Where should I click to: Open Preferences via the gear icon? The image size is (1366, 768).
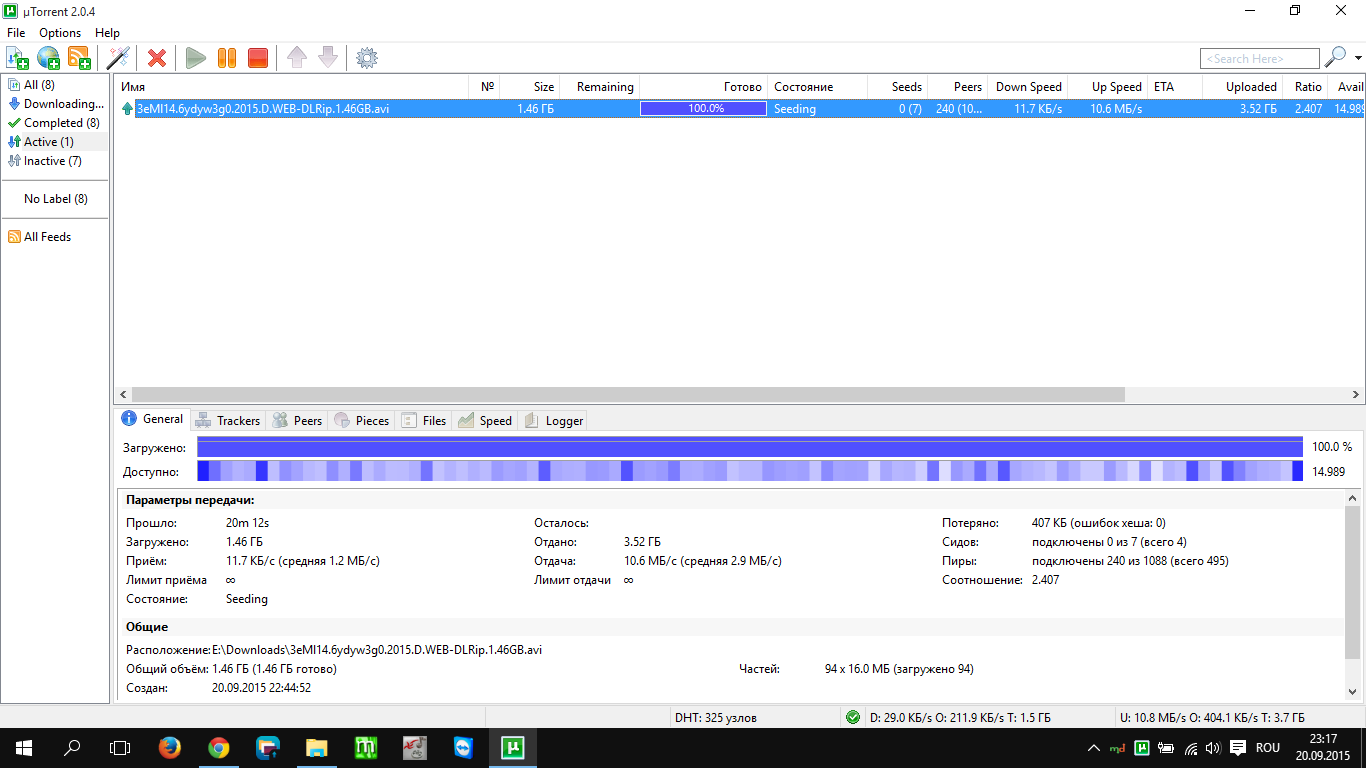pos(367,58)
